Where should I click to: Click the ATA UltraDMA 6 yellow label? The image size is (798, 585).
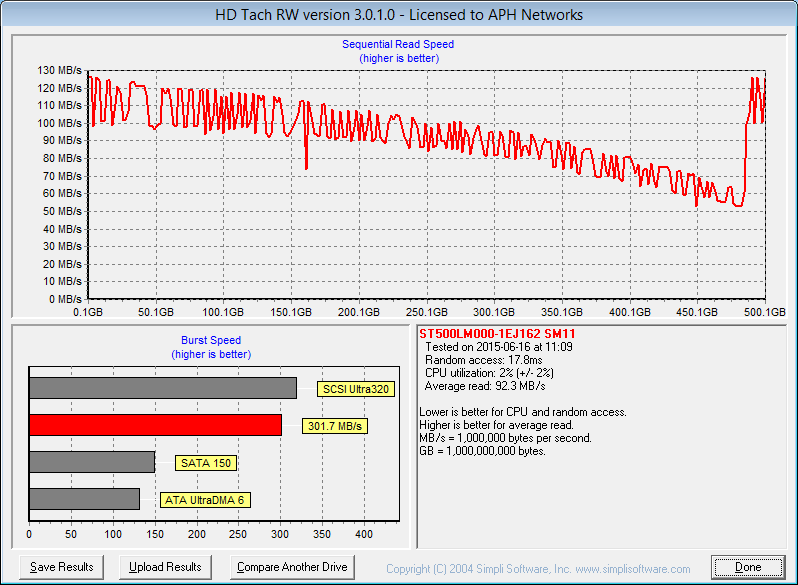pos(205,499)
